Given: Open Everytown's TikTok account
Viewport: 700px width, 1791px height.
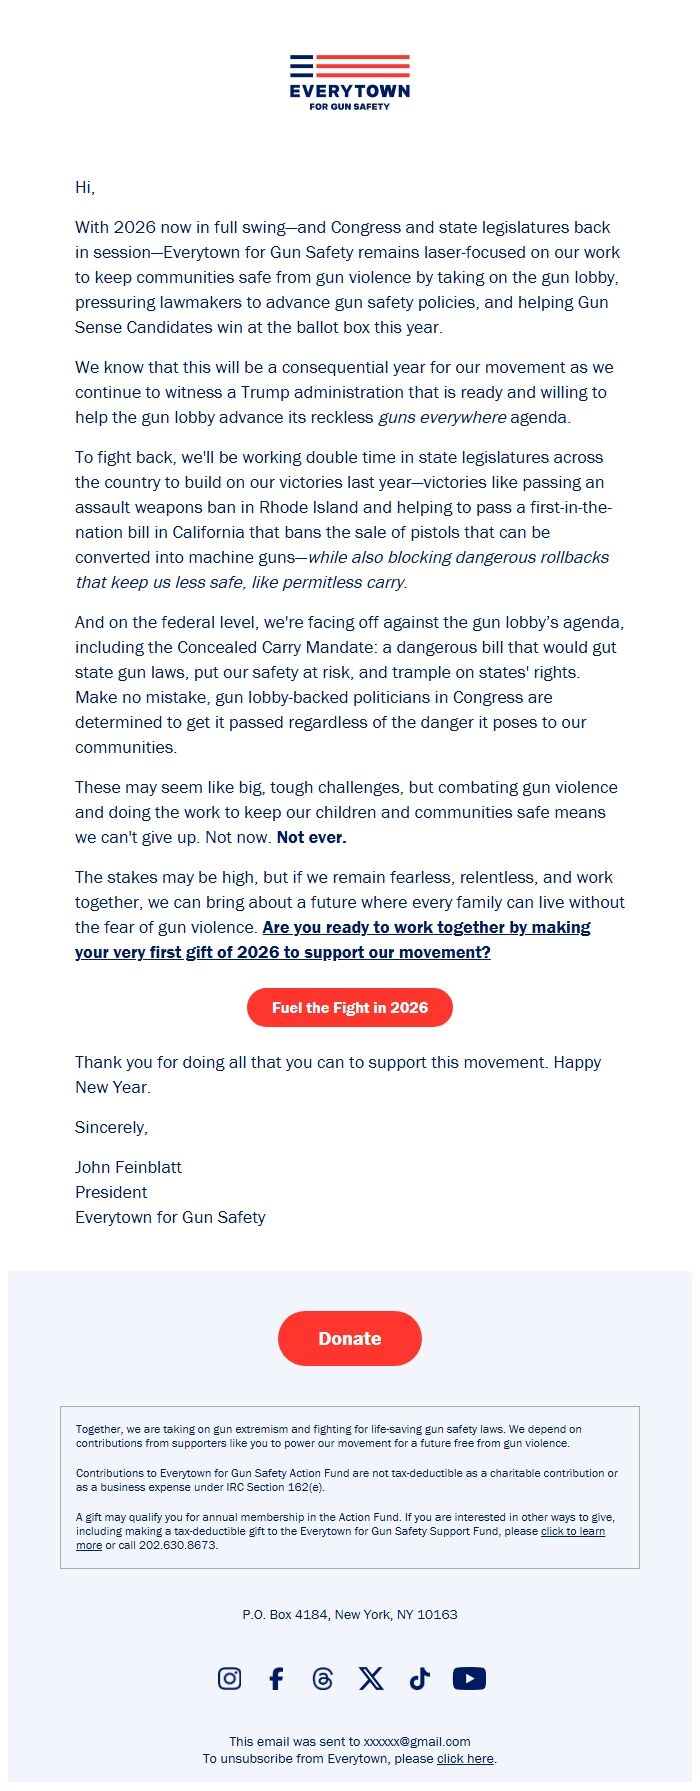Looking at the screenshot, I should pos(418,1679).
